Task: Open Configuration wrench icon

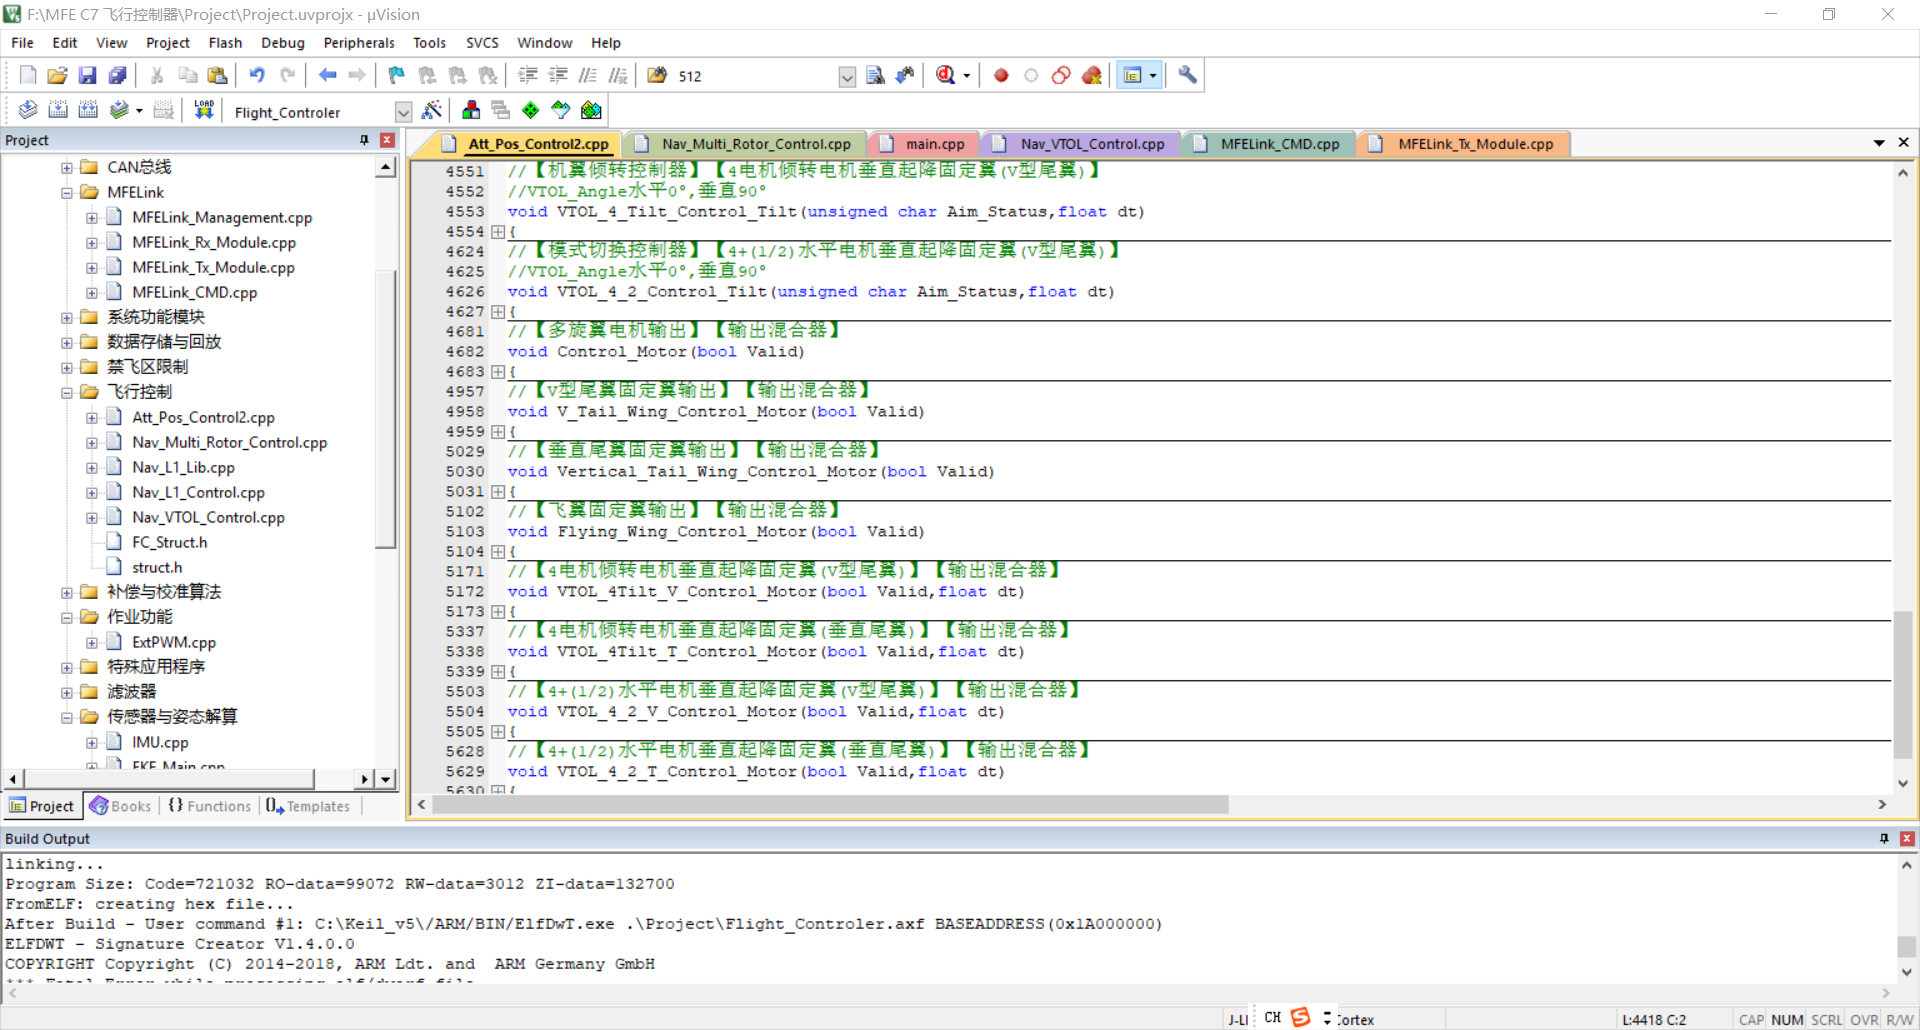Action: (x=1187, y=75)
